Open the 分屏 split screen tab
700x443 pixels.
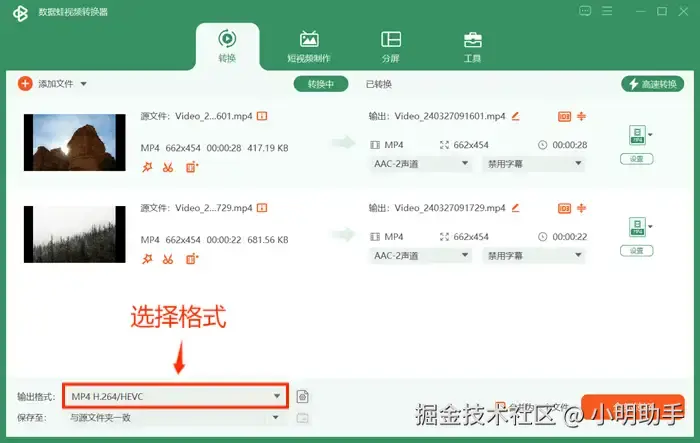coord(391,47)
